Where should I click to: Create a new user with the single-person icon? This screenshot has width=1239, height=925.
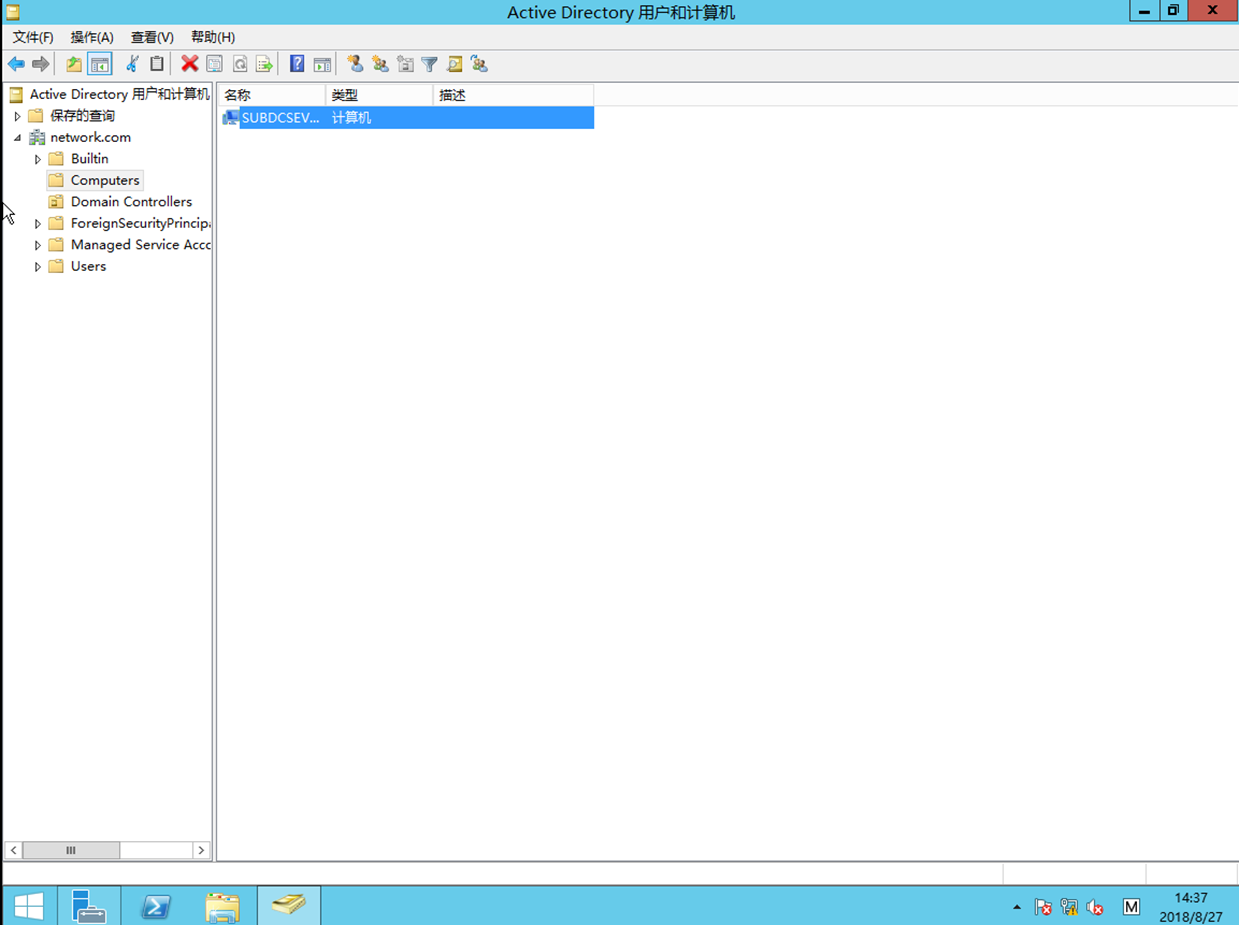pos(355,64)
